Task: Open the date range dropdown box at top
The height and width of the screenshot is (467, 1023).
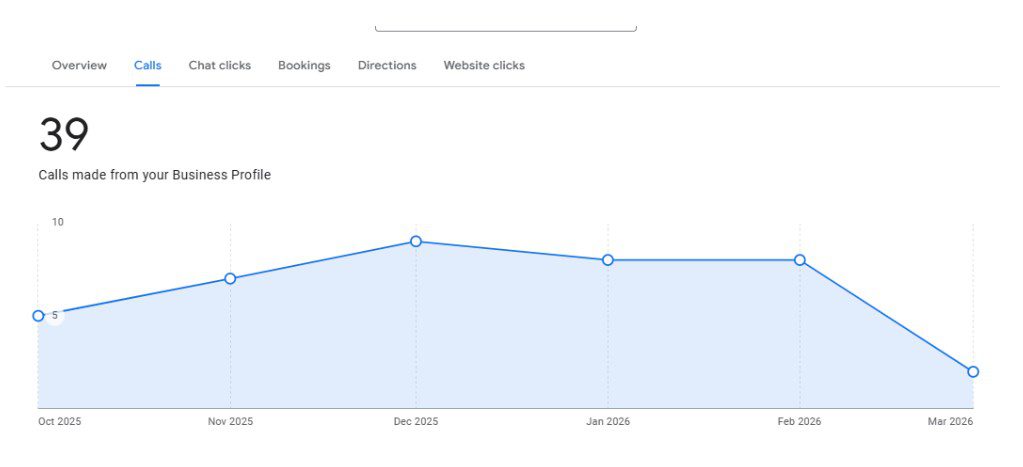Action: 505,25
